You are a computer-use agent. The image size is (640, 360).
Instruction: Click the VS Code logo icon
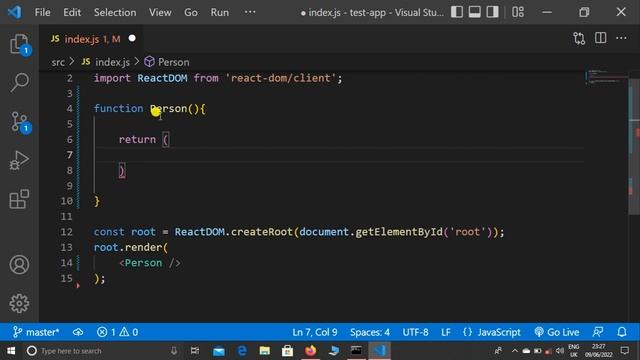pos(15,12)
